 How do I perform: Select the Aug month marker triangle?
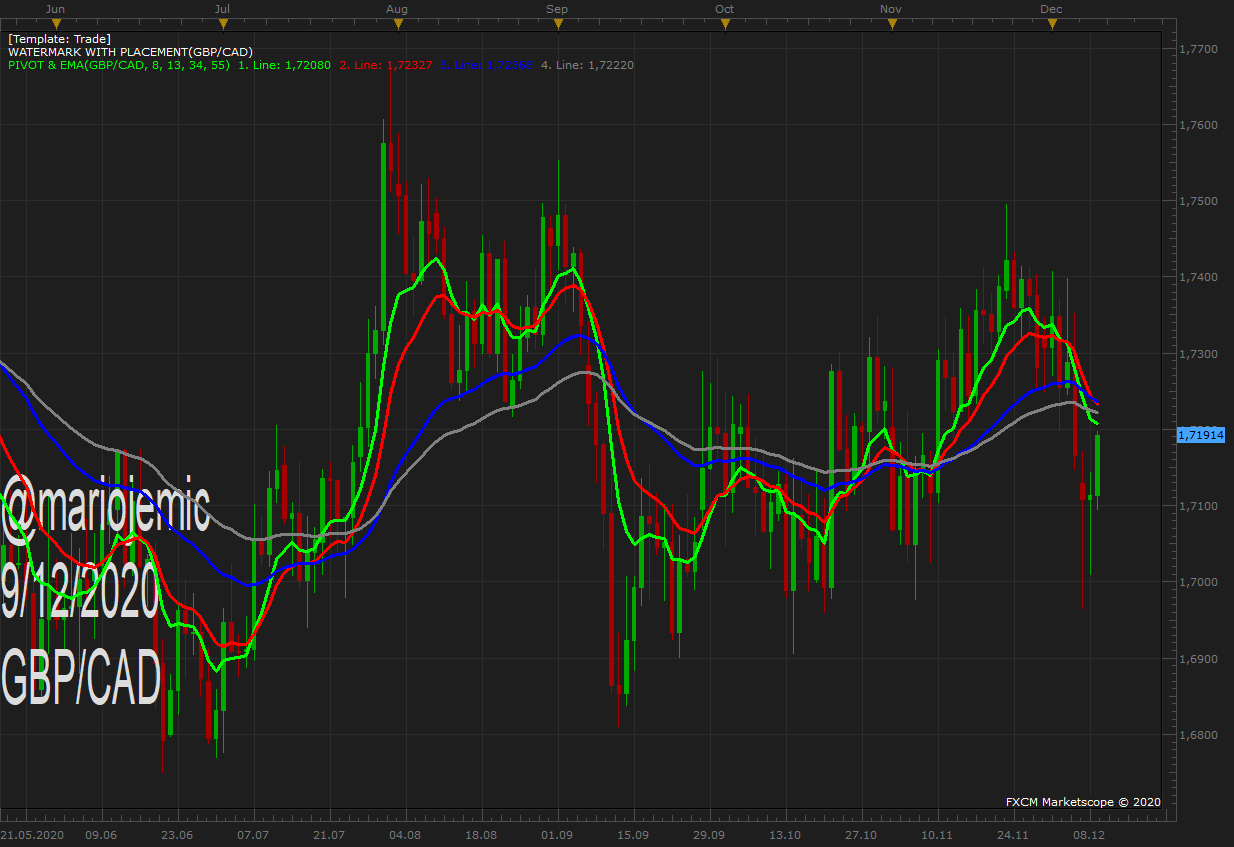[398, 23]
